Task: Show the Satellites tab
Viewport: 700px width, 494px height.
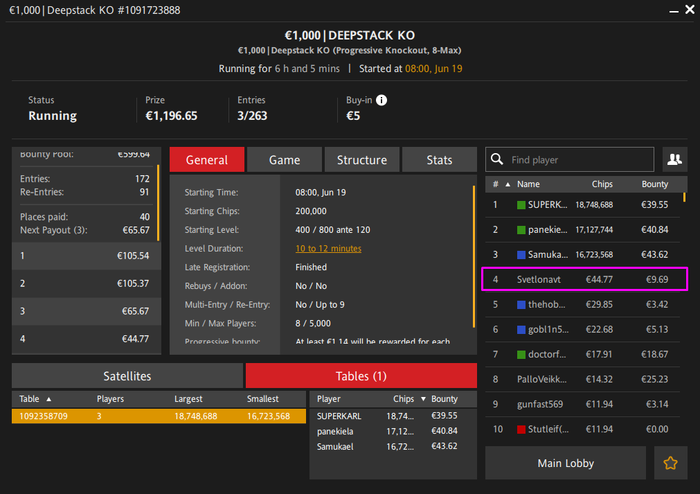Action: (x=127, y=376)
